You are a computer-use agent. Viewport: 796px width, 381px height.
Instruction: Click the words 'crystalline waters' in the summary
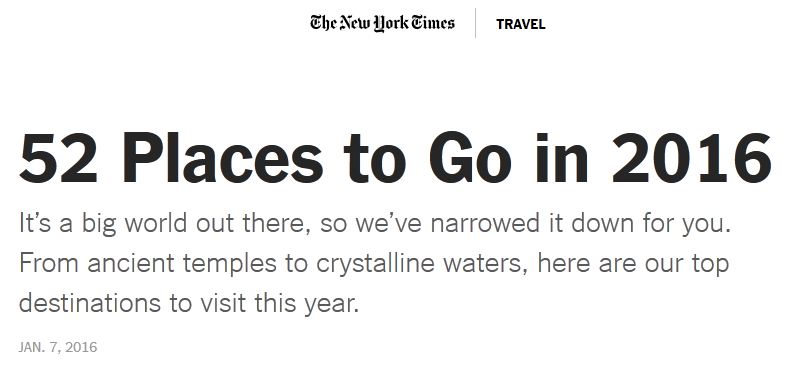coord(418,264)
